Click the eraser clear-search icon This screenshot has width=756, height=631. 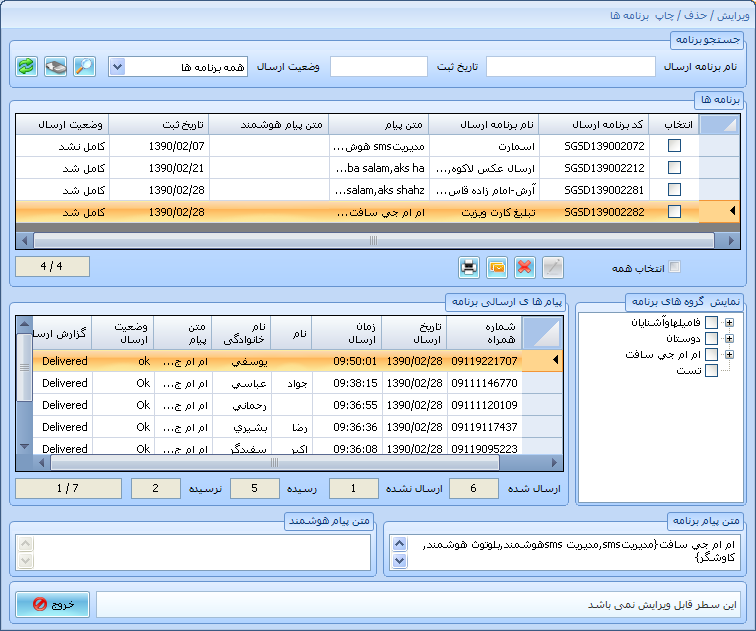point(55,67)
